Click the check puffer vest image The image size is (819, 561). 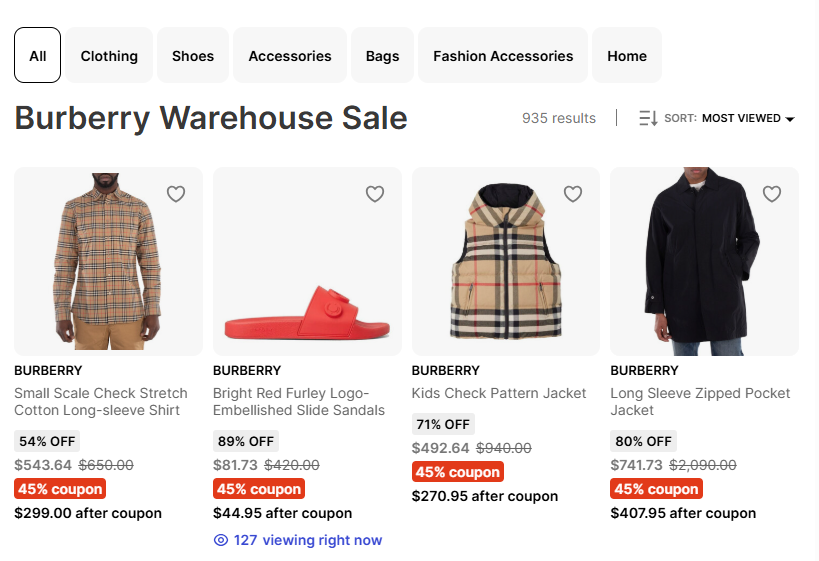505,262
